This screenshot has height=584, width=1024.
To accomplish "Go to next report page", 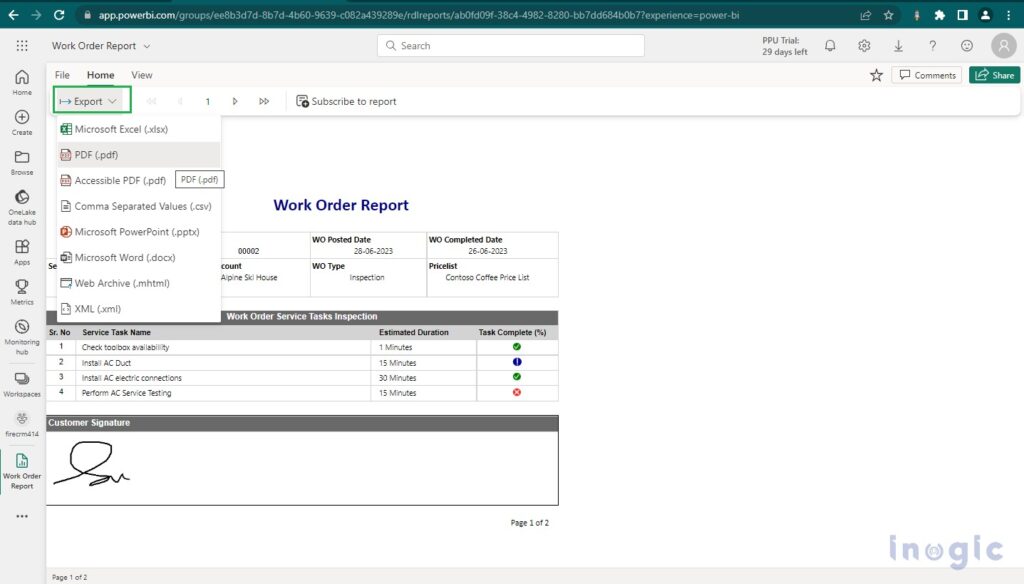I will point(235,101).
